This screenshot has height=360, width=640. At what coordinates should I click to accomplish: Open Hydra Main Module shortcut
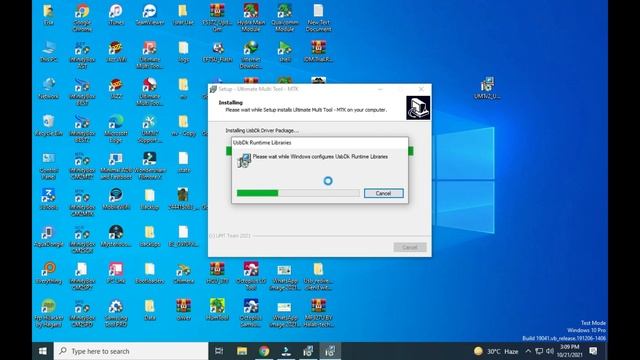tap(251, 18)
